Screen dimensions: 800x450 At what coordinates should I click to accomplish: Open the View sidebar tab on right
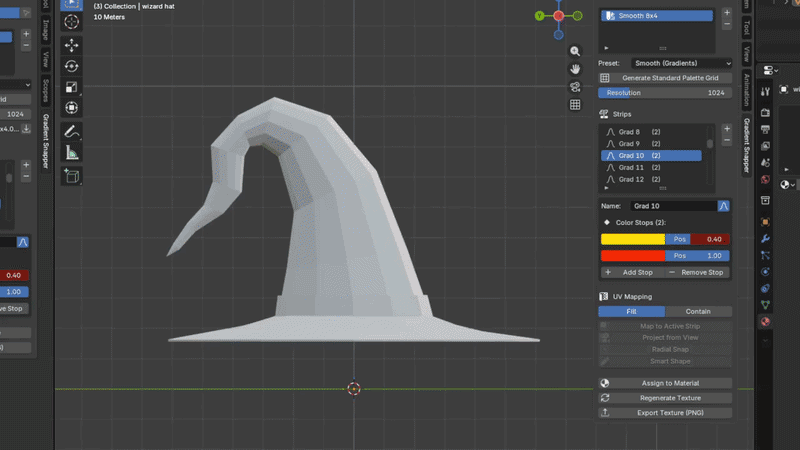coord(746,54)
